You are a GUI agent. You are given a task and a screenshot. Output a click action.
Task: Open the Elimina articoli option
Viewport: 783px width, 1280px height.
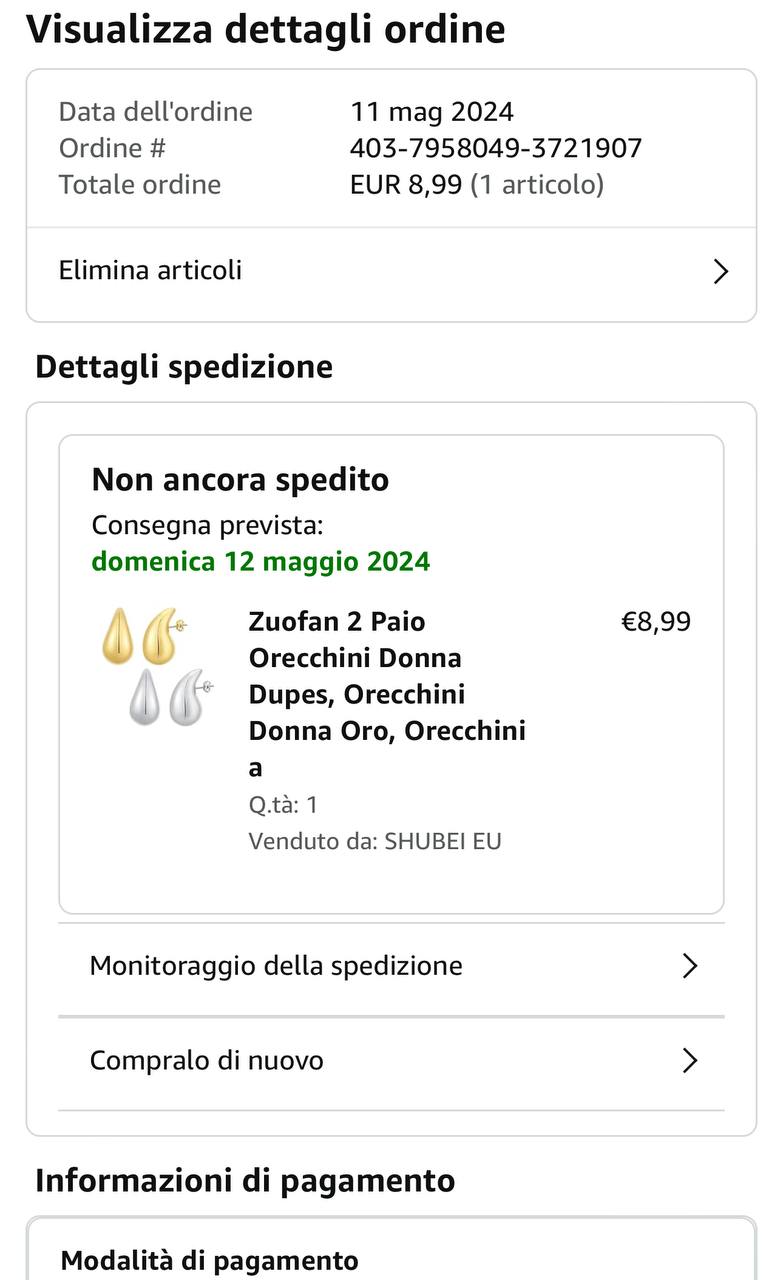(x=150, y=271)
